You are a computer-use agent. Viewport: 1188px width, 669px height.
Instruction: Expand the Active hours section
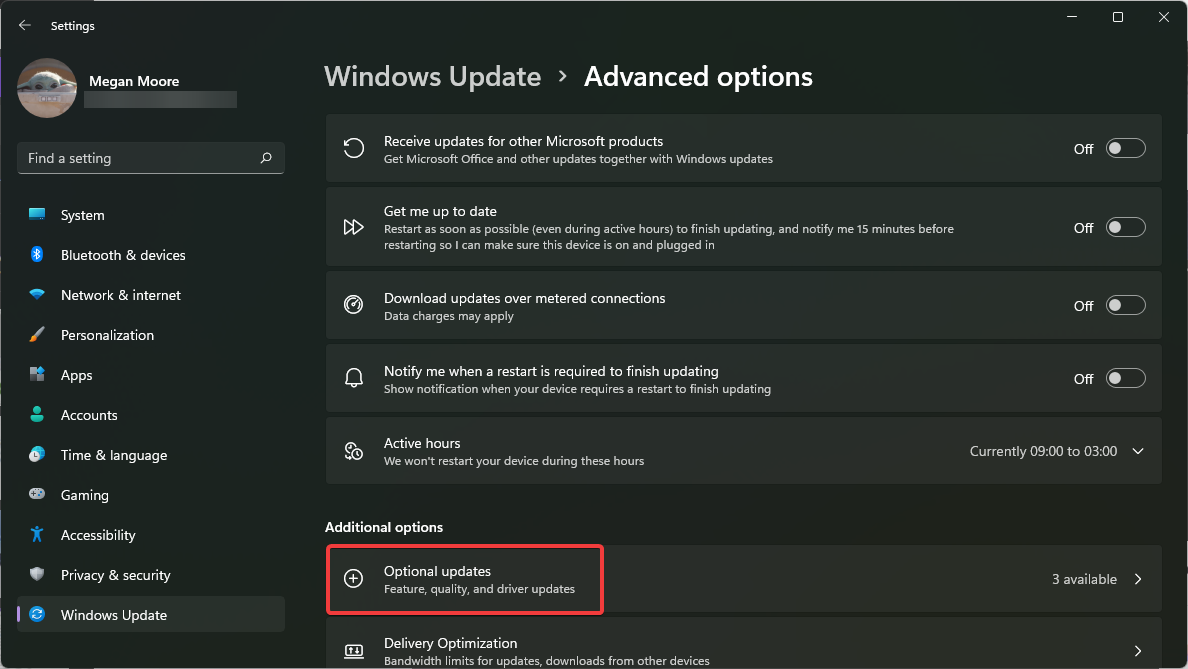tap(1138, 450)
